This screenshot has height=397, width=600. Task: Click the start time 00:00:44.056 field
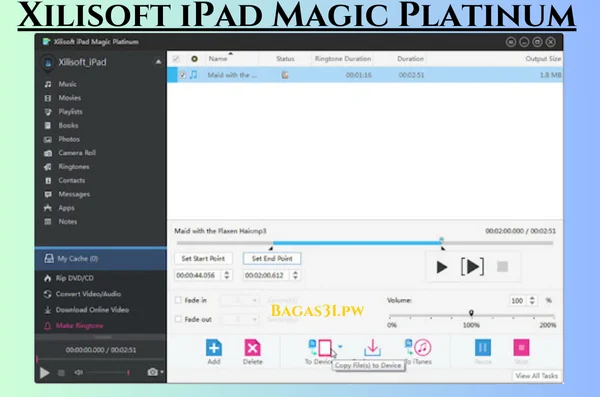click(x=198, y=275)
